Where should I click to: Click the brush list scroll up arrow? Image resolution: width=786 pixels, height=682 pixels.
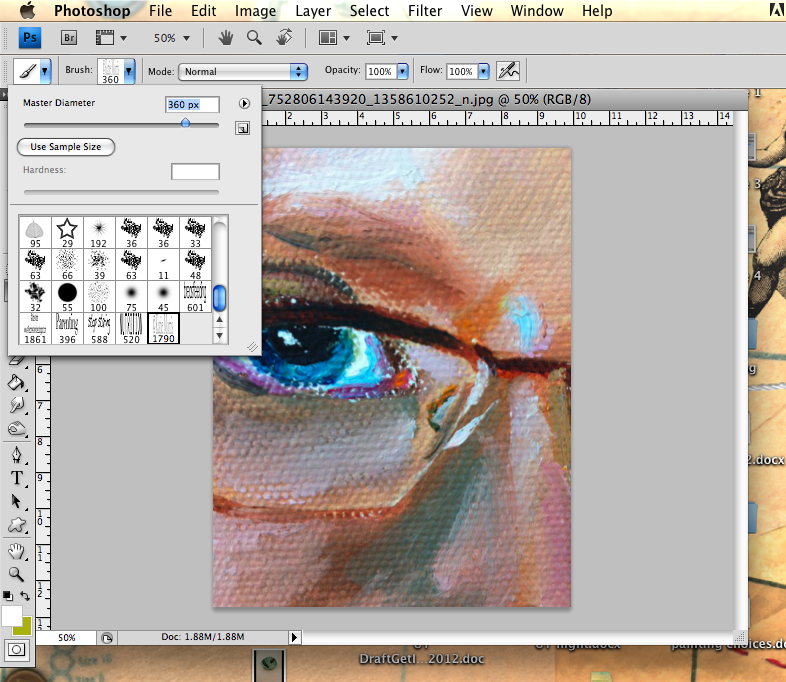pyautogui.click(x=220, y=320)
